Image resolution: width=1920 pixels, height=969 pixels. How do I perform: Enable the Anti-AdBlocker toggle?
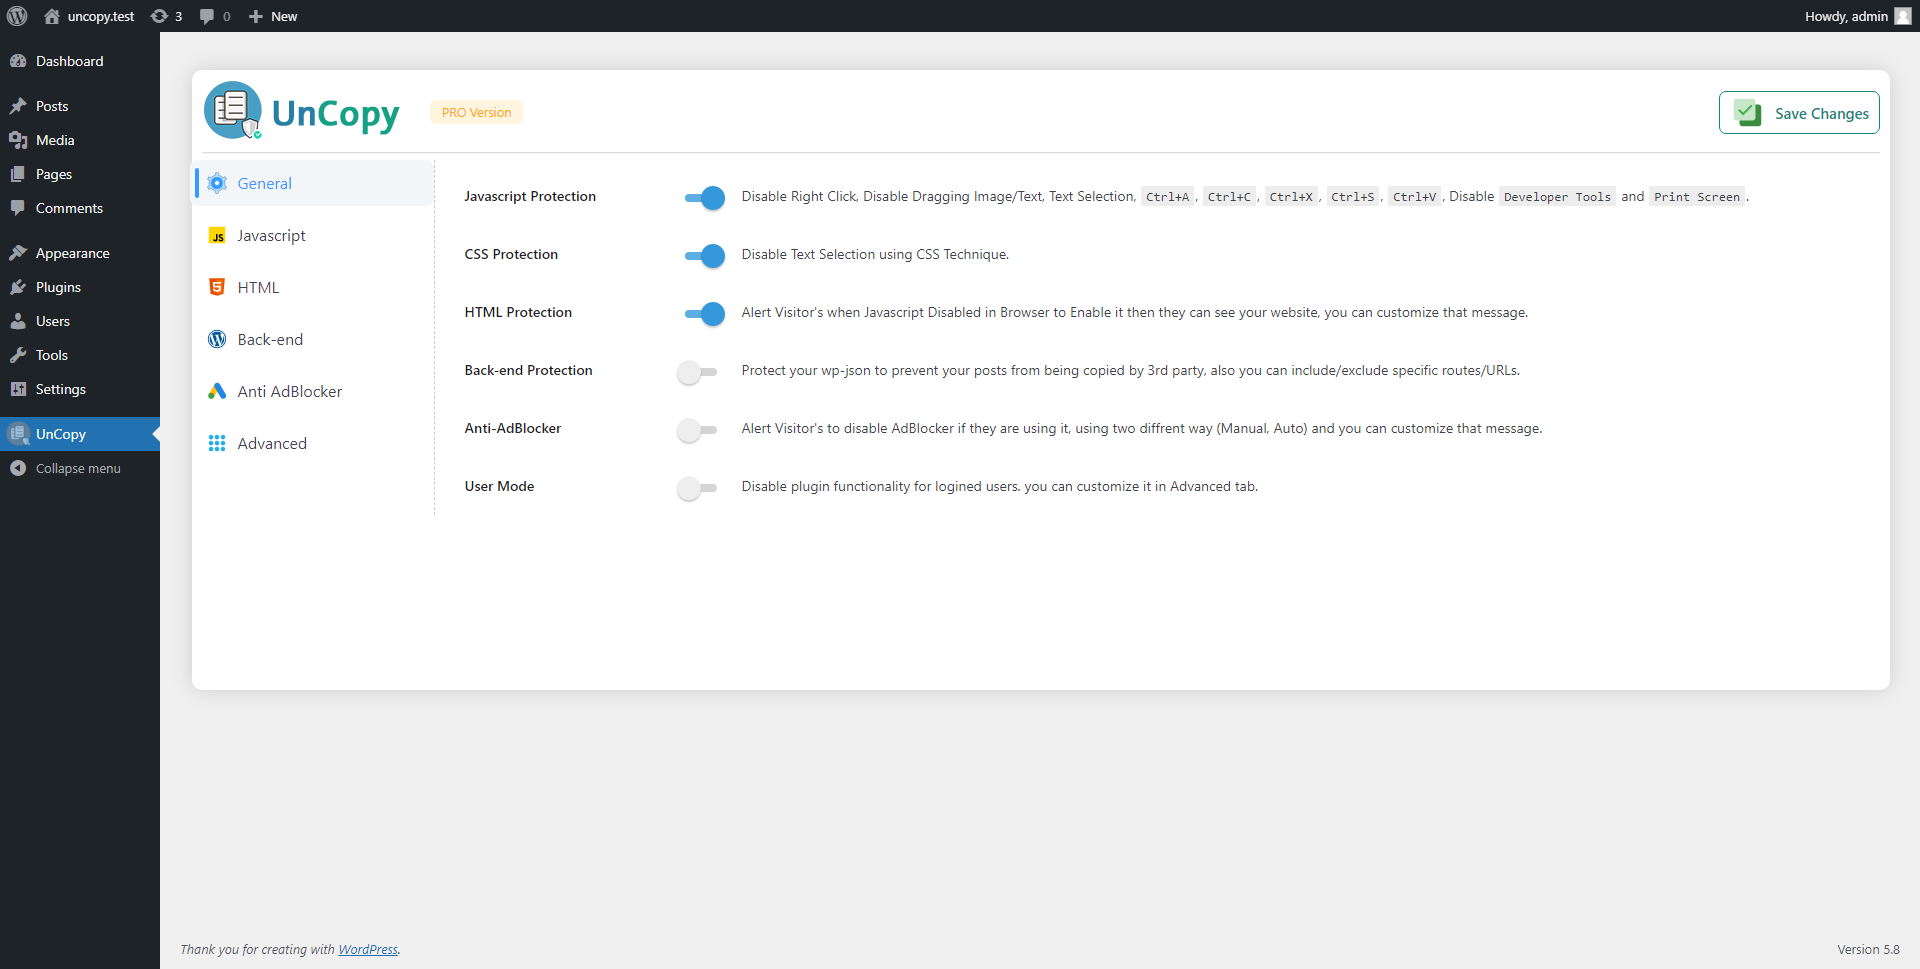[x=697, y=430]
